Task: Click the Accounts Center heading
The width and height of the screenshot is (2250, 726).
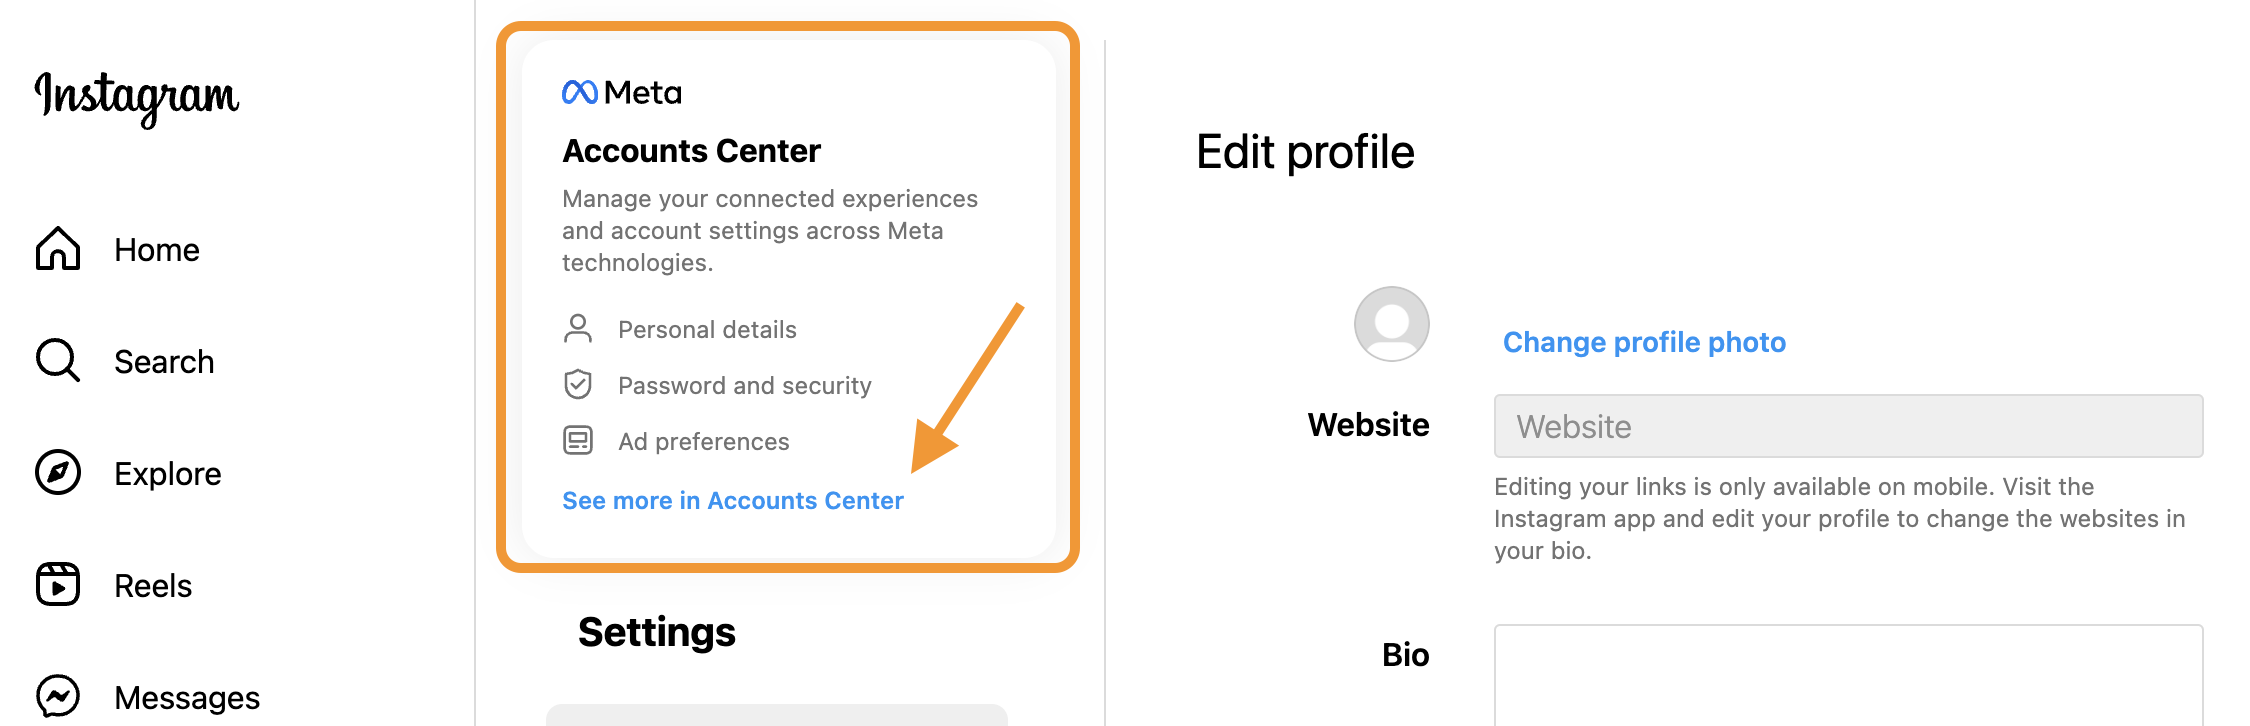Action: pos(691,151)
